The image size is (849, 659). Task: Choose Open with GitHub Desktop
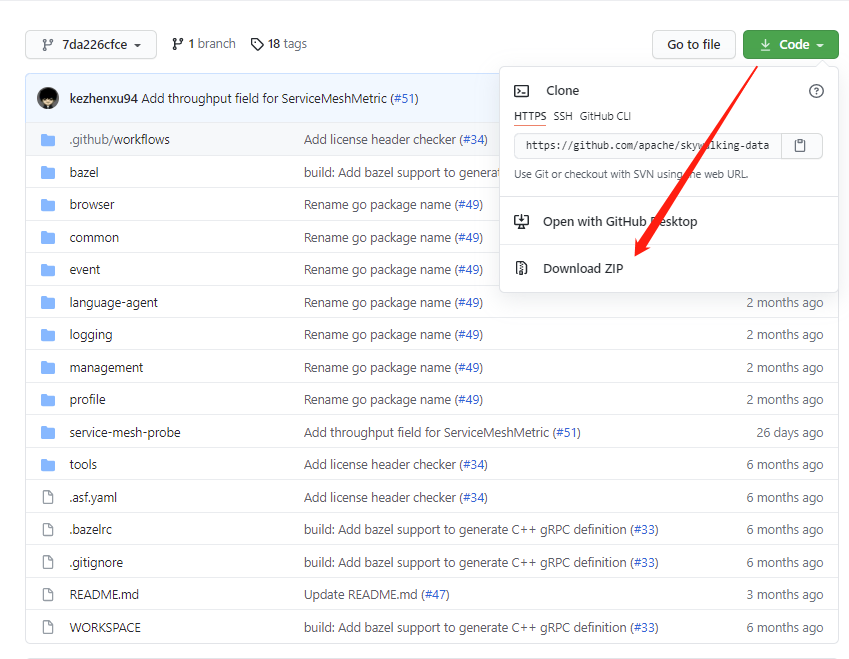[620, 221]
